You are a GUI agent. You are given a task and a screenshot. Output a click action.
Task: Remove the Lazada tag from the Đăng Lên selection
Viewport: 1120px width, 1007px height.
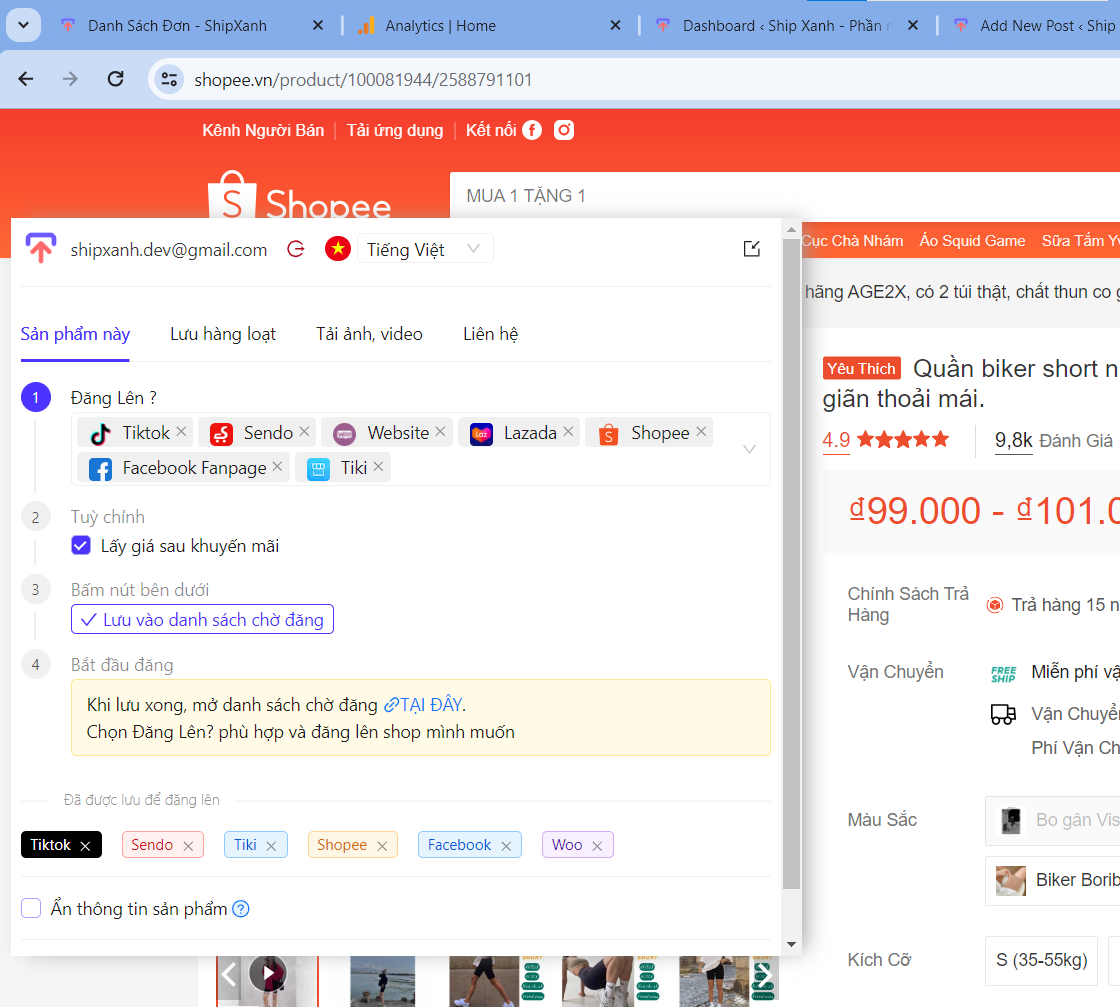point(568,432)
